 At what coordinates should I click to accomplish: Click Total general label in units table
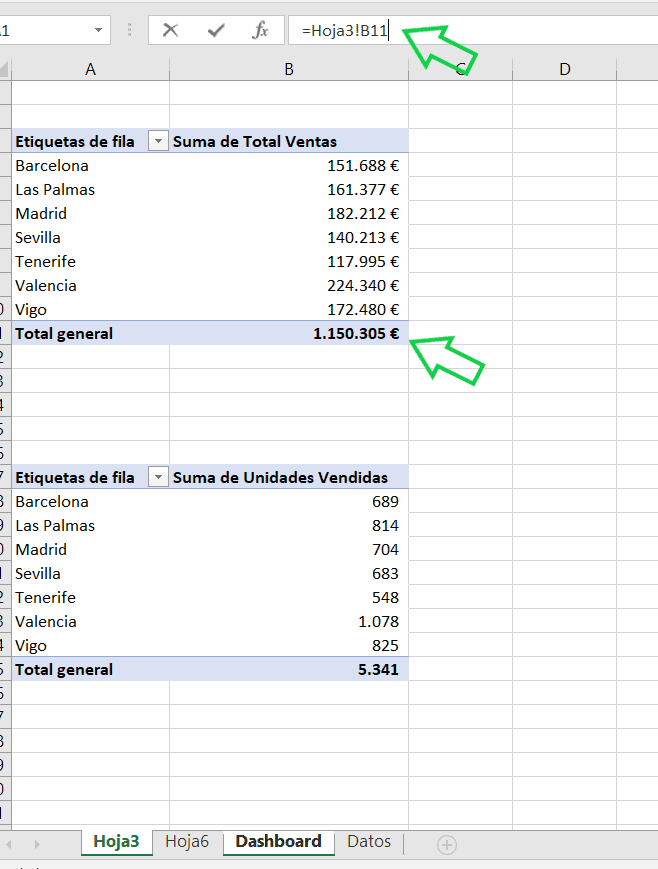[x=64, y=669]
